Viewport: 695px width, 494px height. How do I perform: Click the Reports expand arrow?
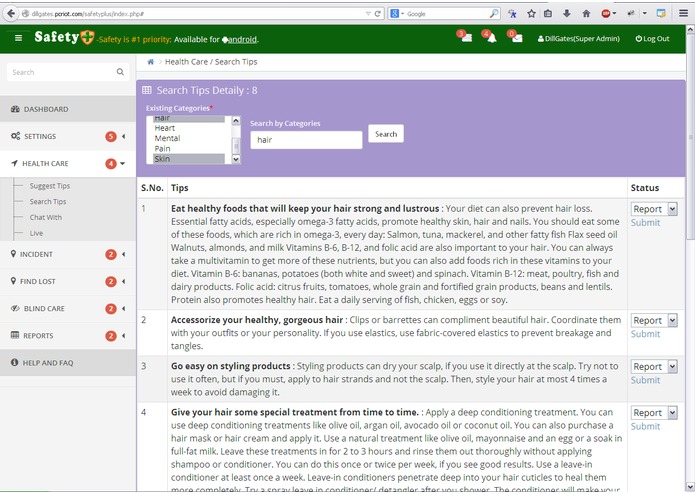click(123, 336)
